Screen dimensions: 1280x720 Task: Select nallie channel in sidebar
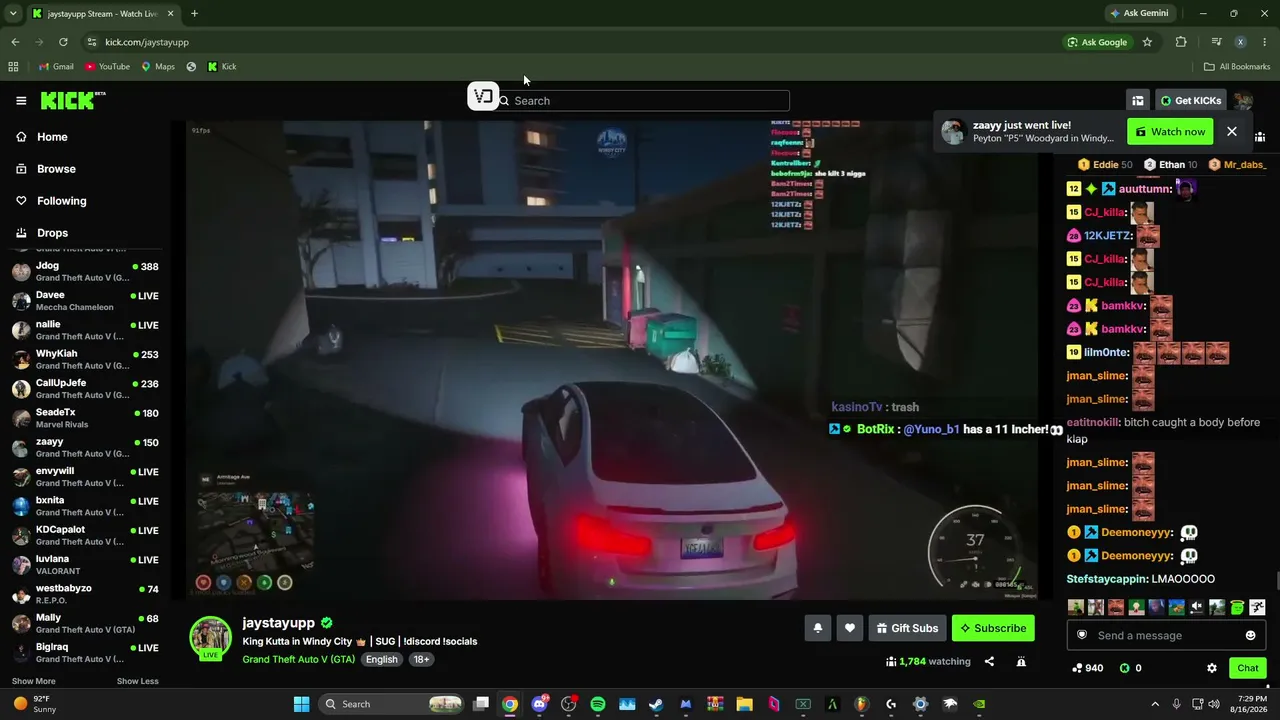85,330
